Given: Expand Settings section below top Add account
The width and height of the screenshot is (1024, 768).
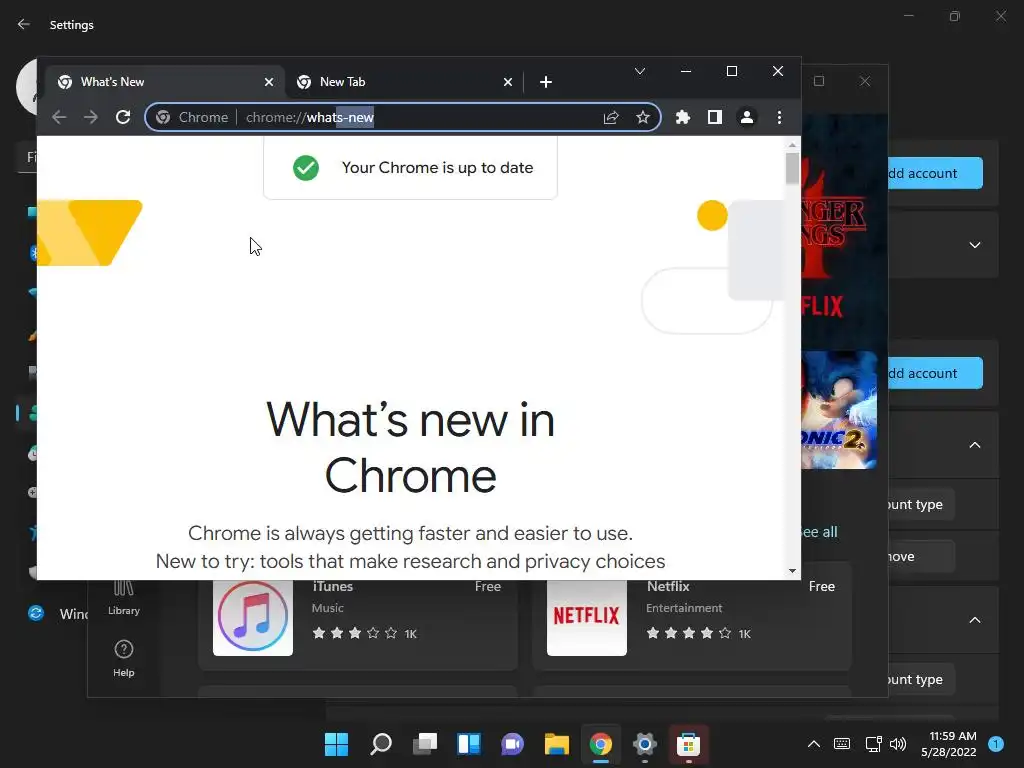Looking at the screenshot, I should click(x=974, y=245).
